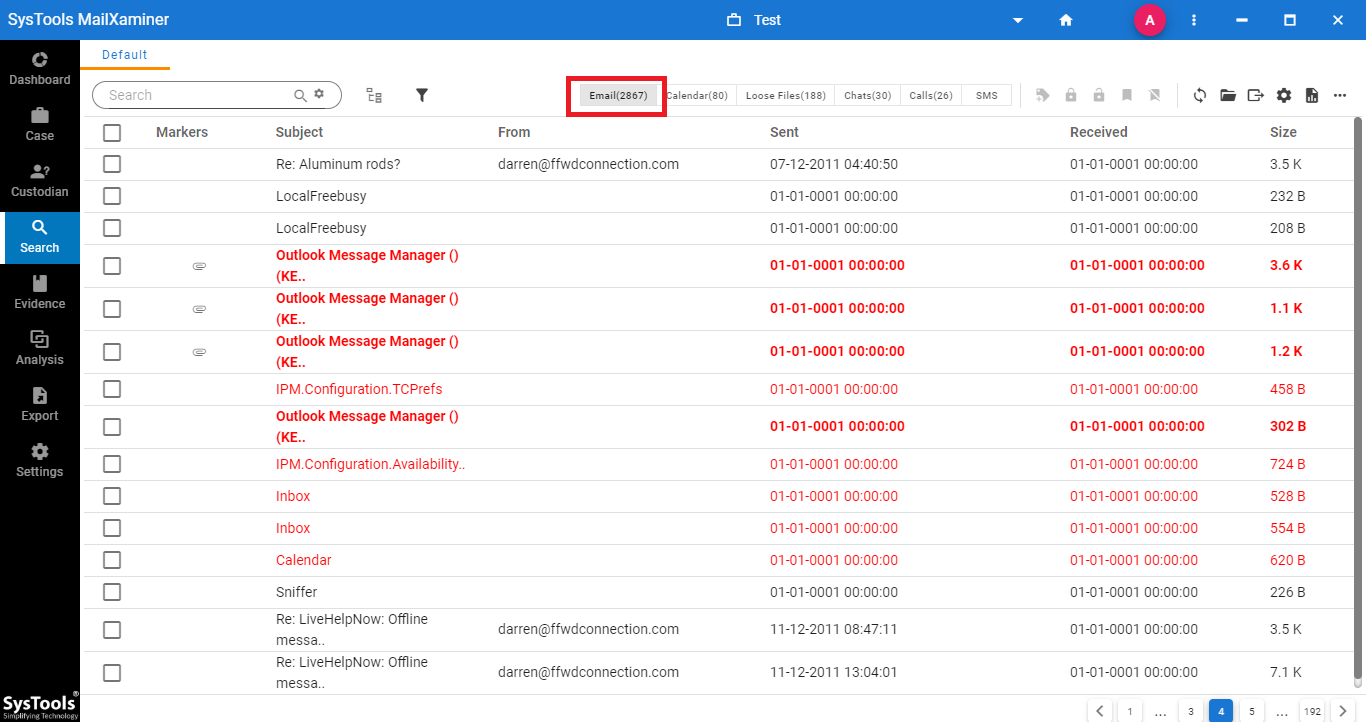Open the red Calendar subject item
The image size is (1366, 722).
[x=304, y=560]
